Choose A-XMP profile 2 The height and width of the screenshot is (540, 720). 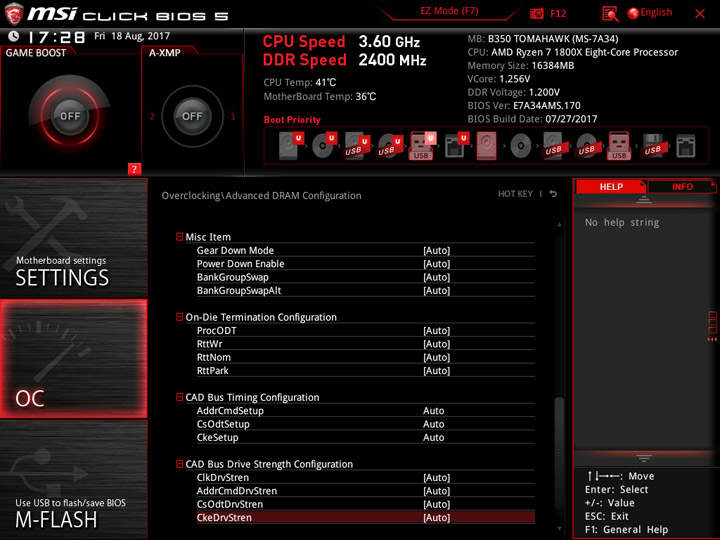pyautogui.click(x=152, y=116)
